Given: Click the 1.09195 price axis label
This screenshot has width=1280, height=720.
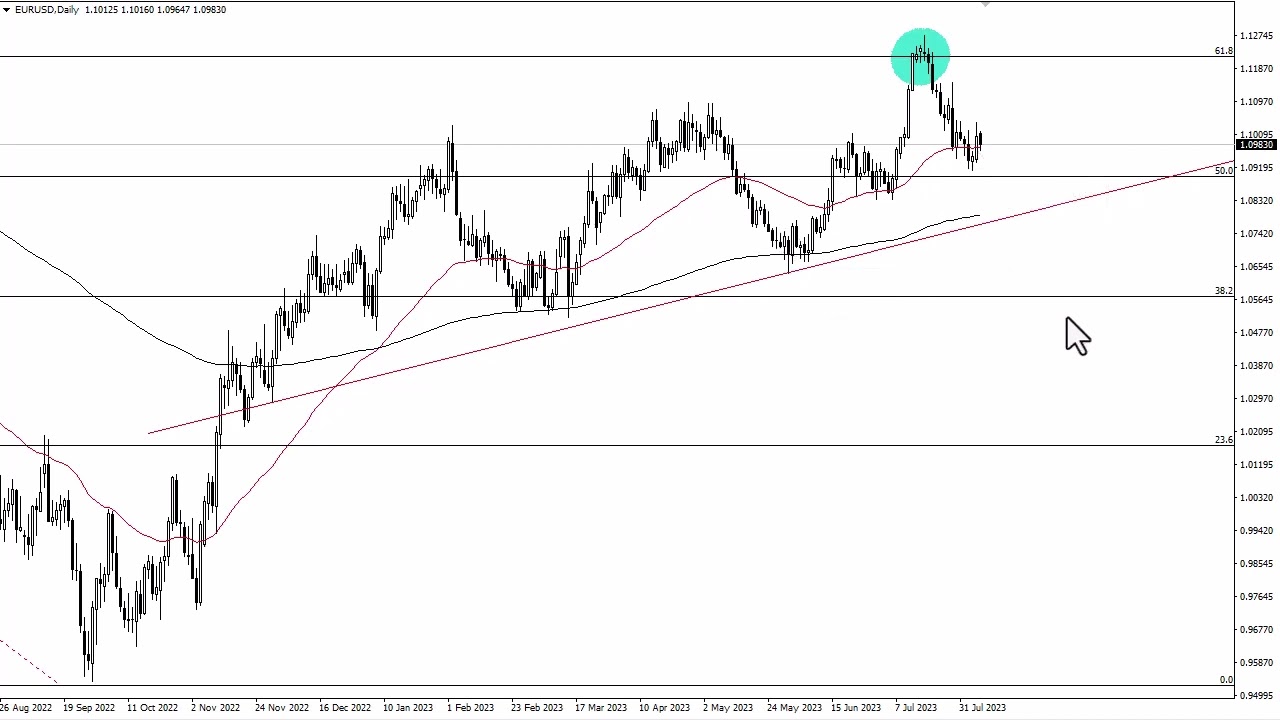Looking at the screenshot, I should click(1257, 168).
